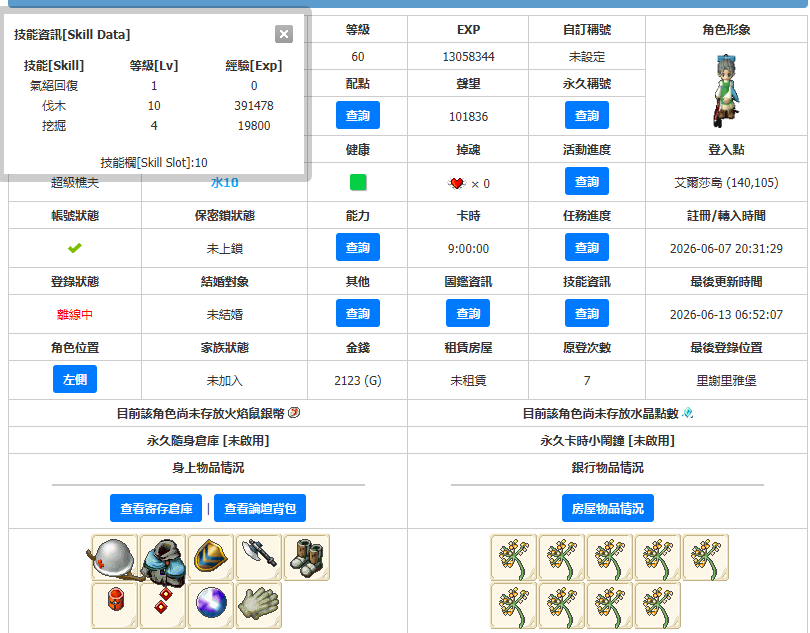Click the 左側 character position button
This screenshot has height=633, width=810.
point(75,380)
